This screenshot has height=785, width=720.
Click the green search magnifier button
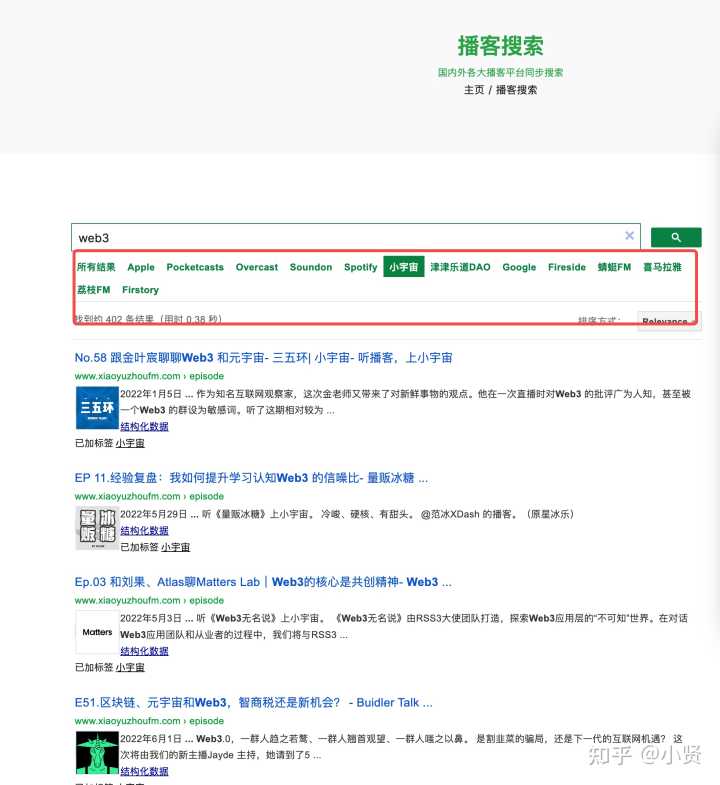pos(676,237)
